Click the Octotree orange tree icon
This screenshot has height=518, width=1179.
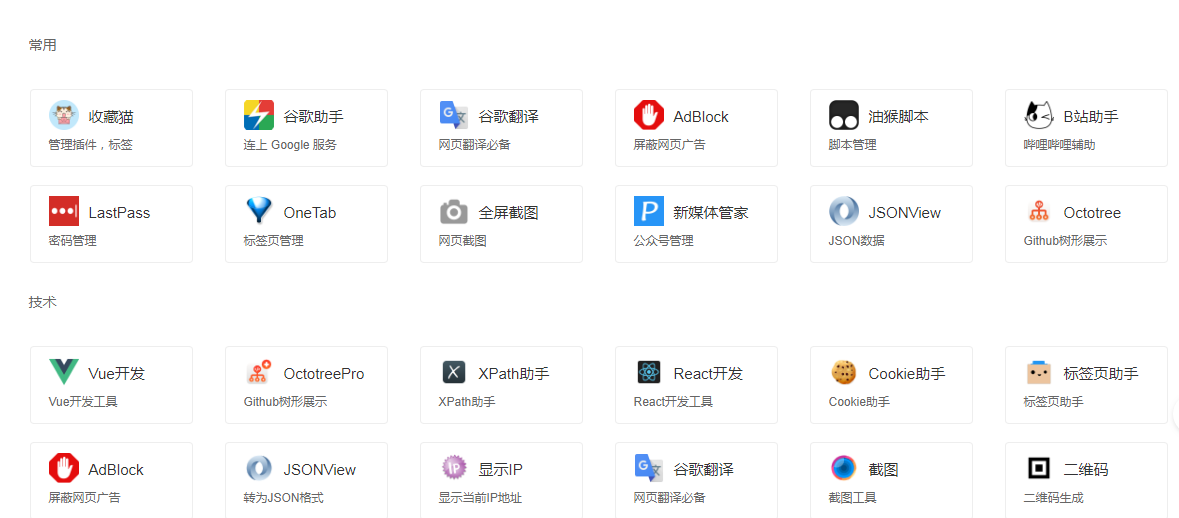coord(1038,212)
